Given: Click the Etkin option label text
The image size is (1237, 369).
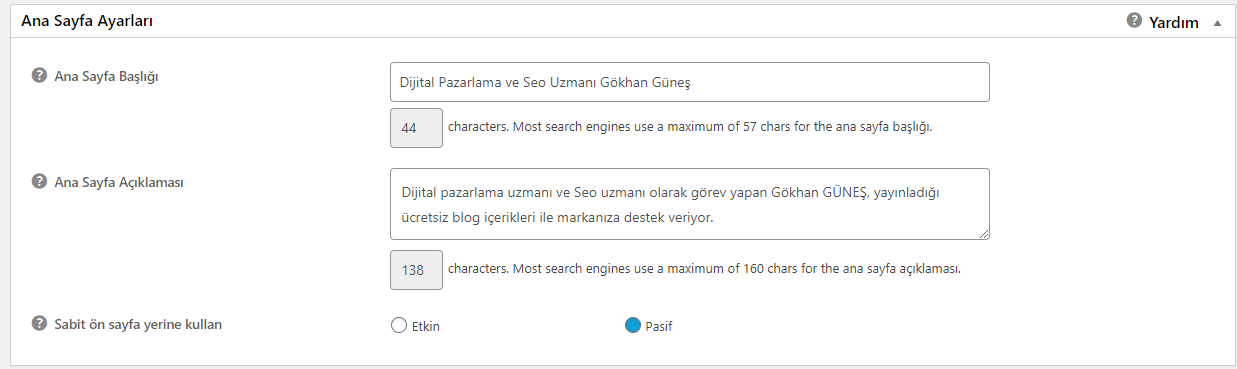Looking at the screenshot, I should point(427,326).
